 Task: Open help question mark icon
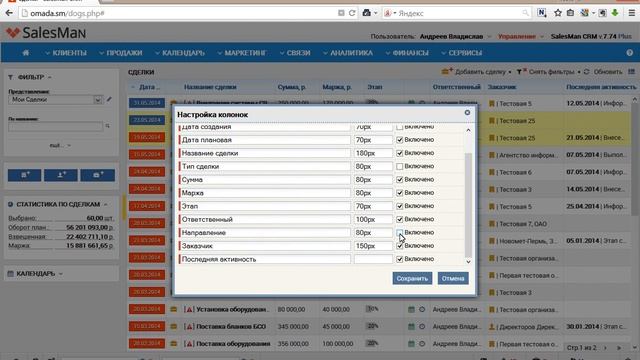click(630, 53)
